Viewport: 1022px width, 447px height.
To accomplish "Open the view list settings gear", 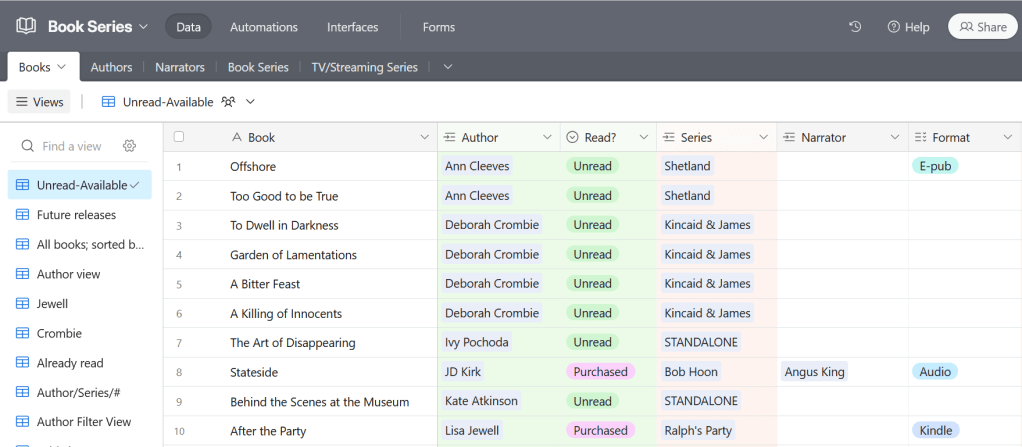I will point(129,146).
